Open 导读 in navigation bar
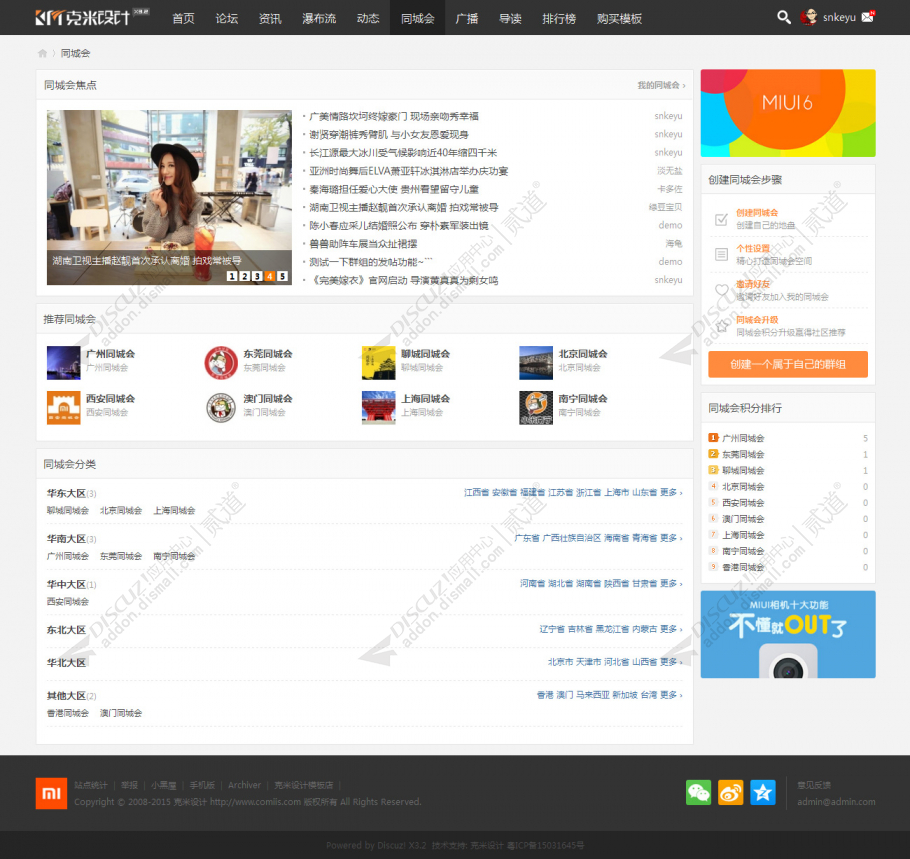The width and height of the screenshot is (910, 859). click(x=510, y=18)
